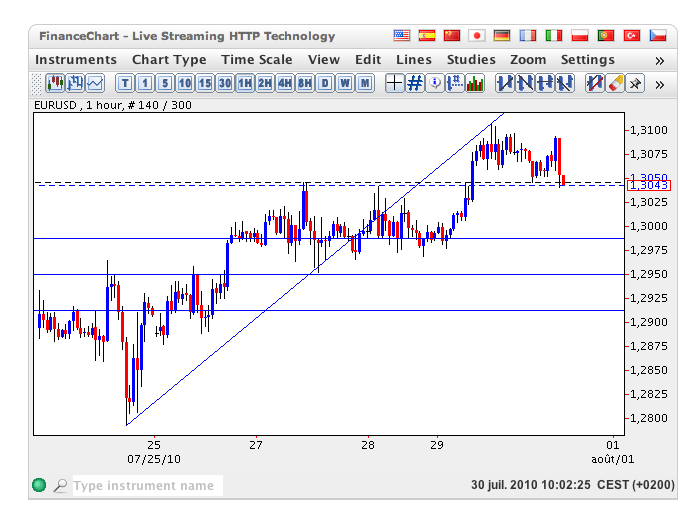
Task: Click the pushpin icon
Action: pyautogui.click(x=635, y=83)
